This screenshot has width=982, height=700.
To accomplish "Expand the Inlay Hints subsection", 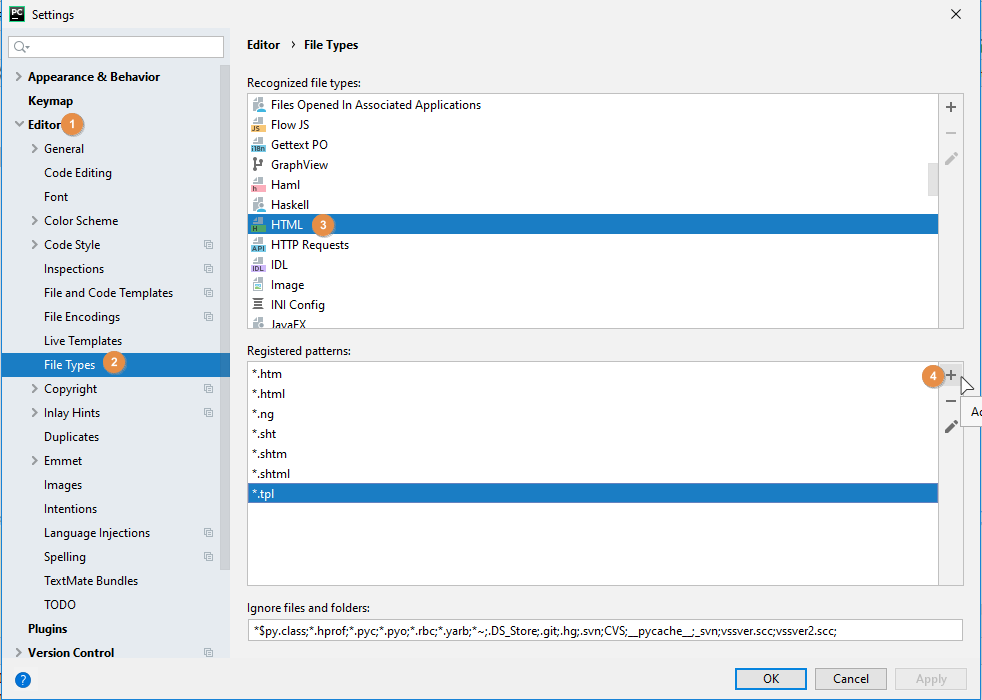I will coord(34,413).
